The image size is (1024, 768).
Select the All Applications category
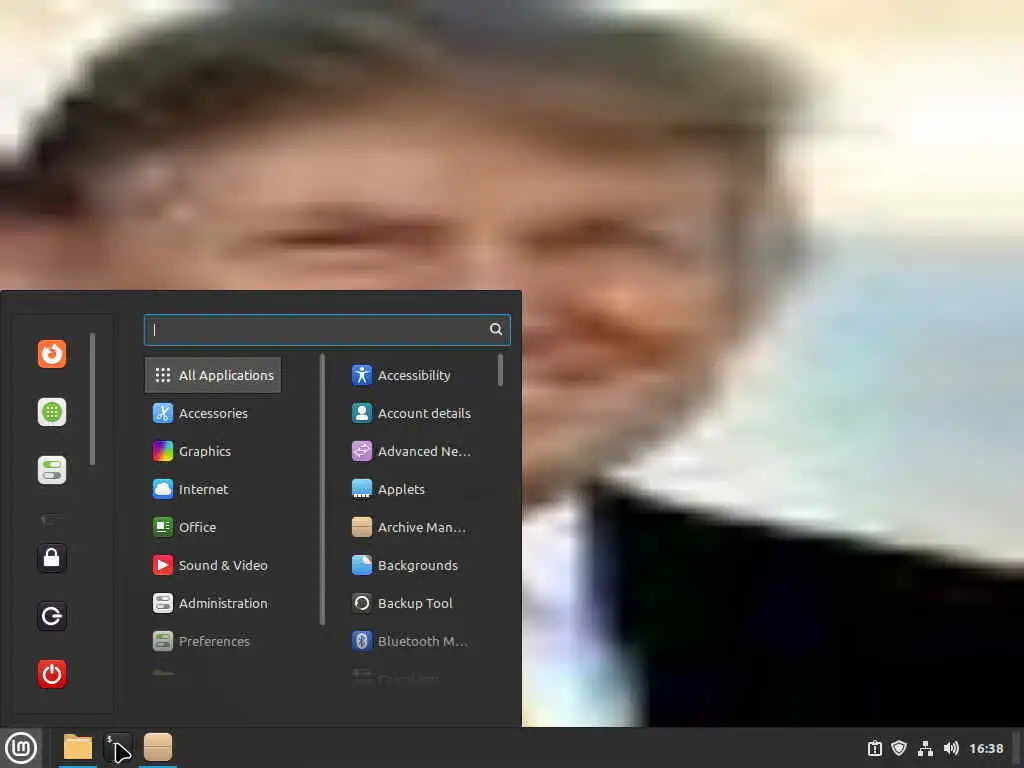tap(213, 375)
